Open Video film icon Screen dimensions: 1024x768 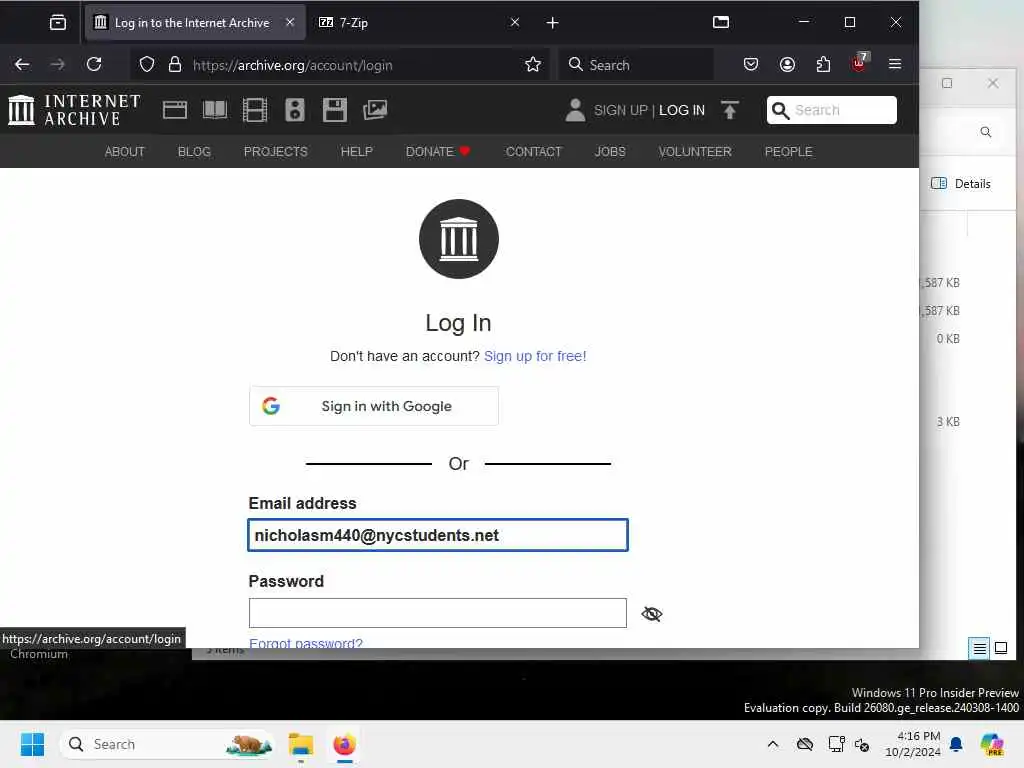pyautogui.click(x=255, y=110)
